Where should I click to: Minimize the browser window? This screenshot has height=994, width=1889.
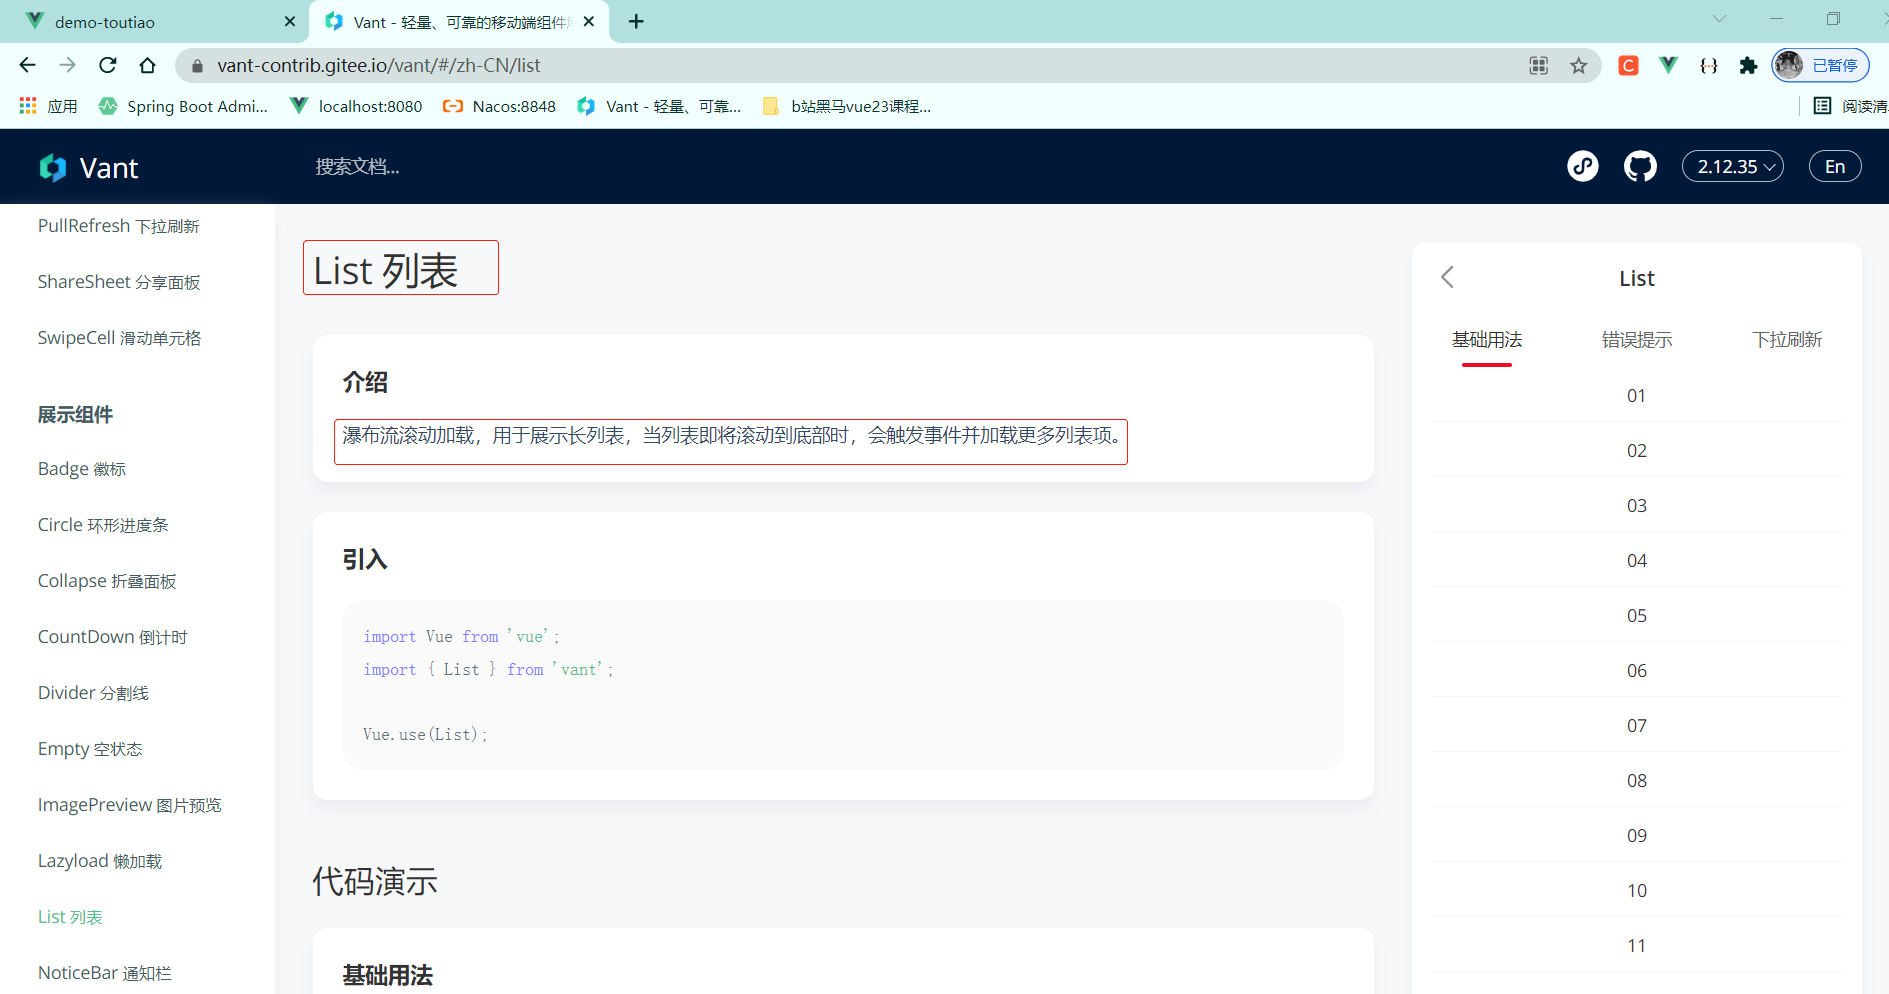click(x=1776, y=19)
